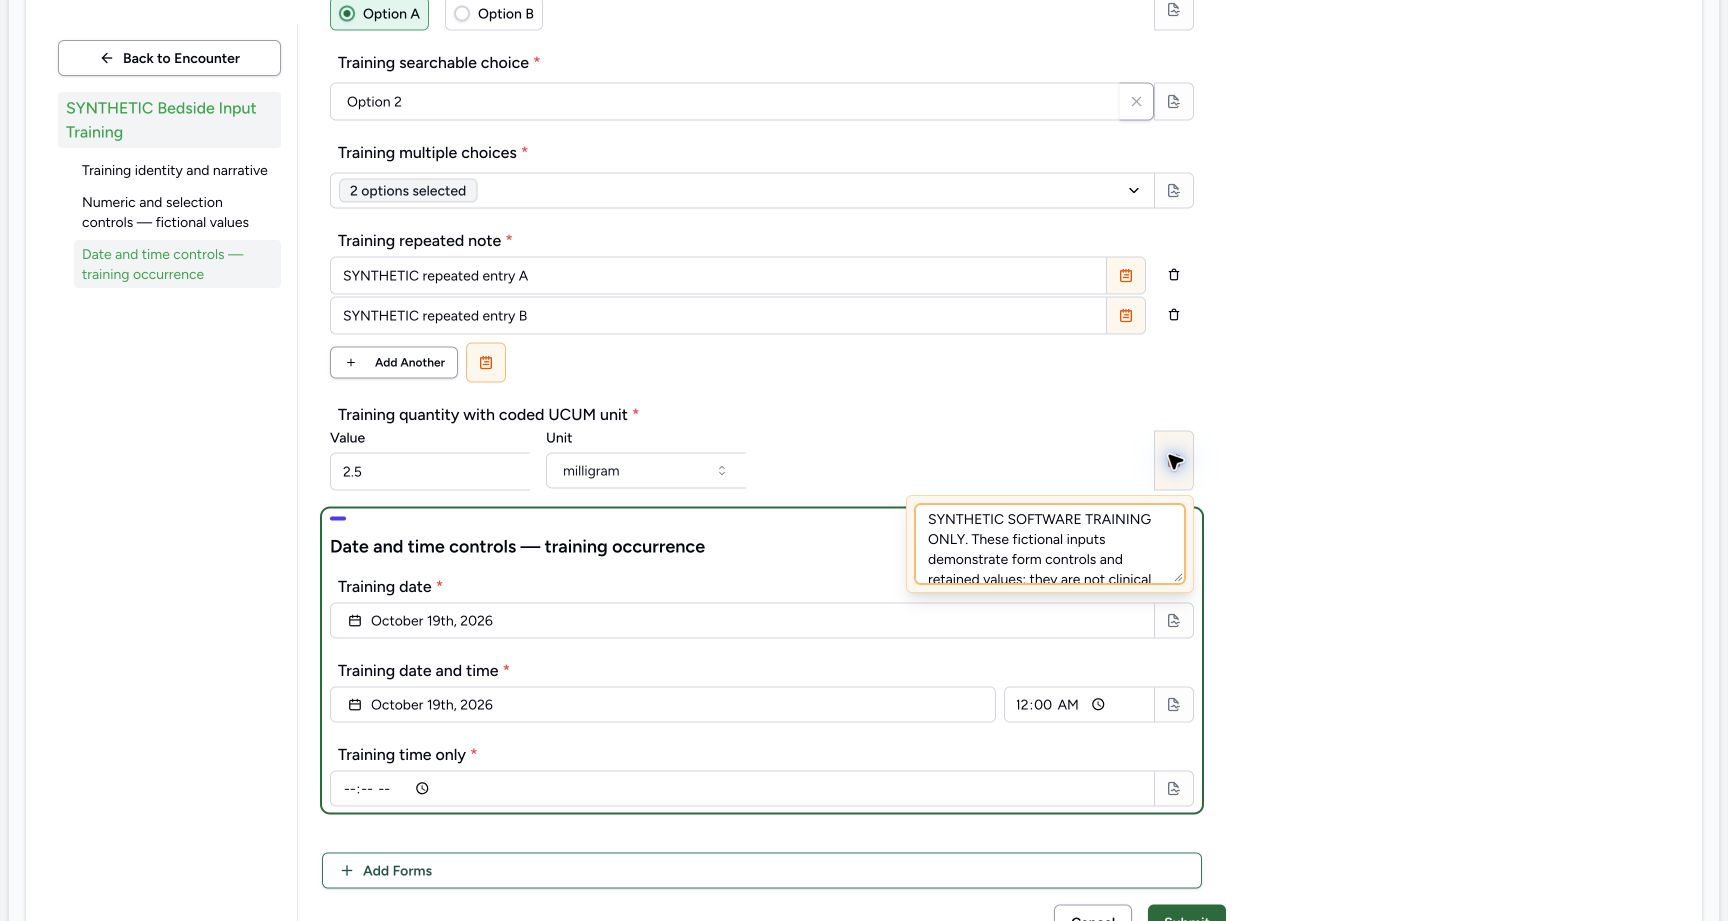This screenshot has width=1728, height=921.
Task: Open the milligram unit dropdown
Action: [646, 471]
